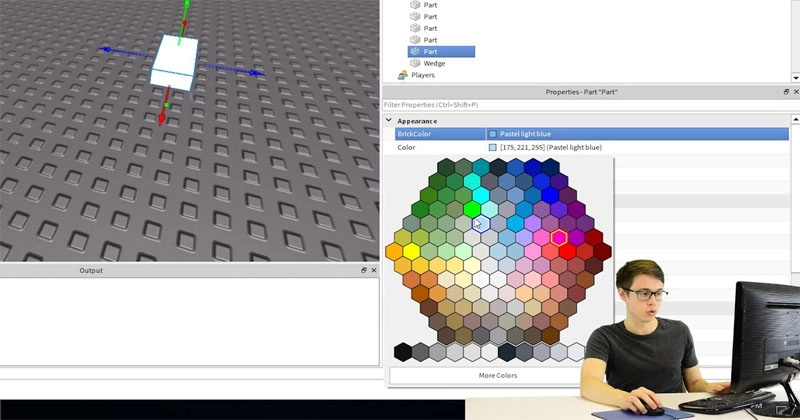Close the Output panel

pos(374,270)
